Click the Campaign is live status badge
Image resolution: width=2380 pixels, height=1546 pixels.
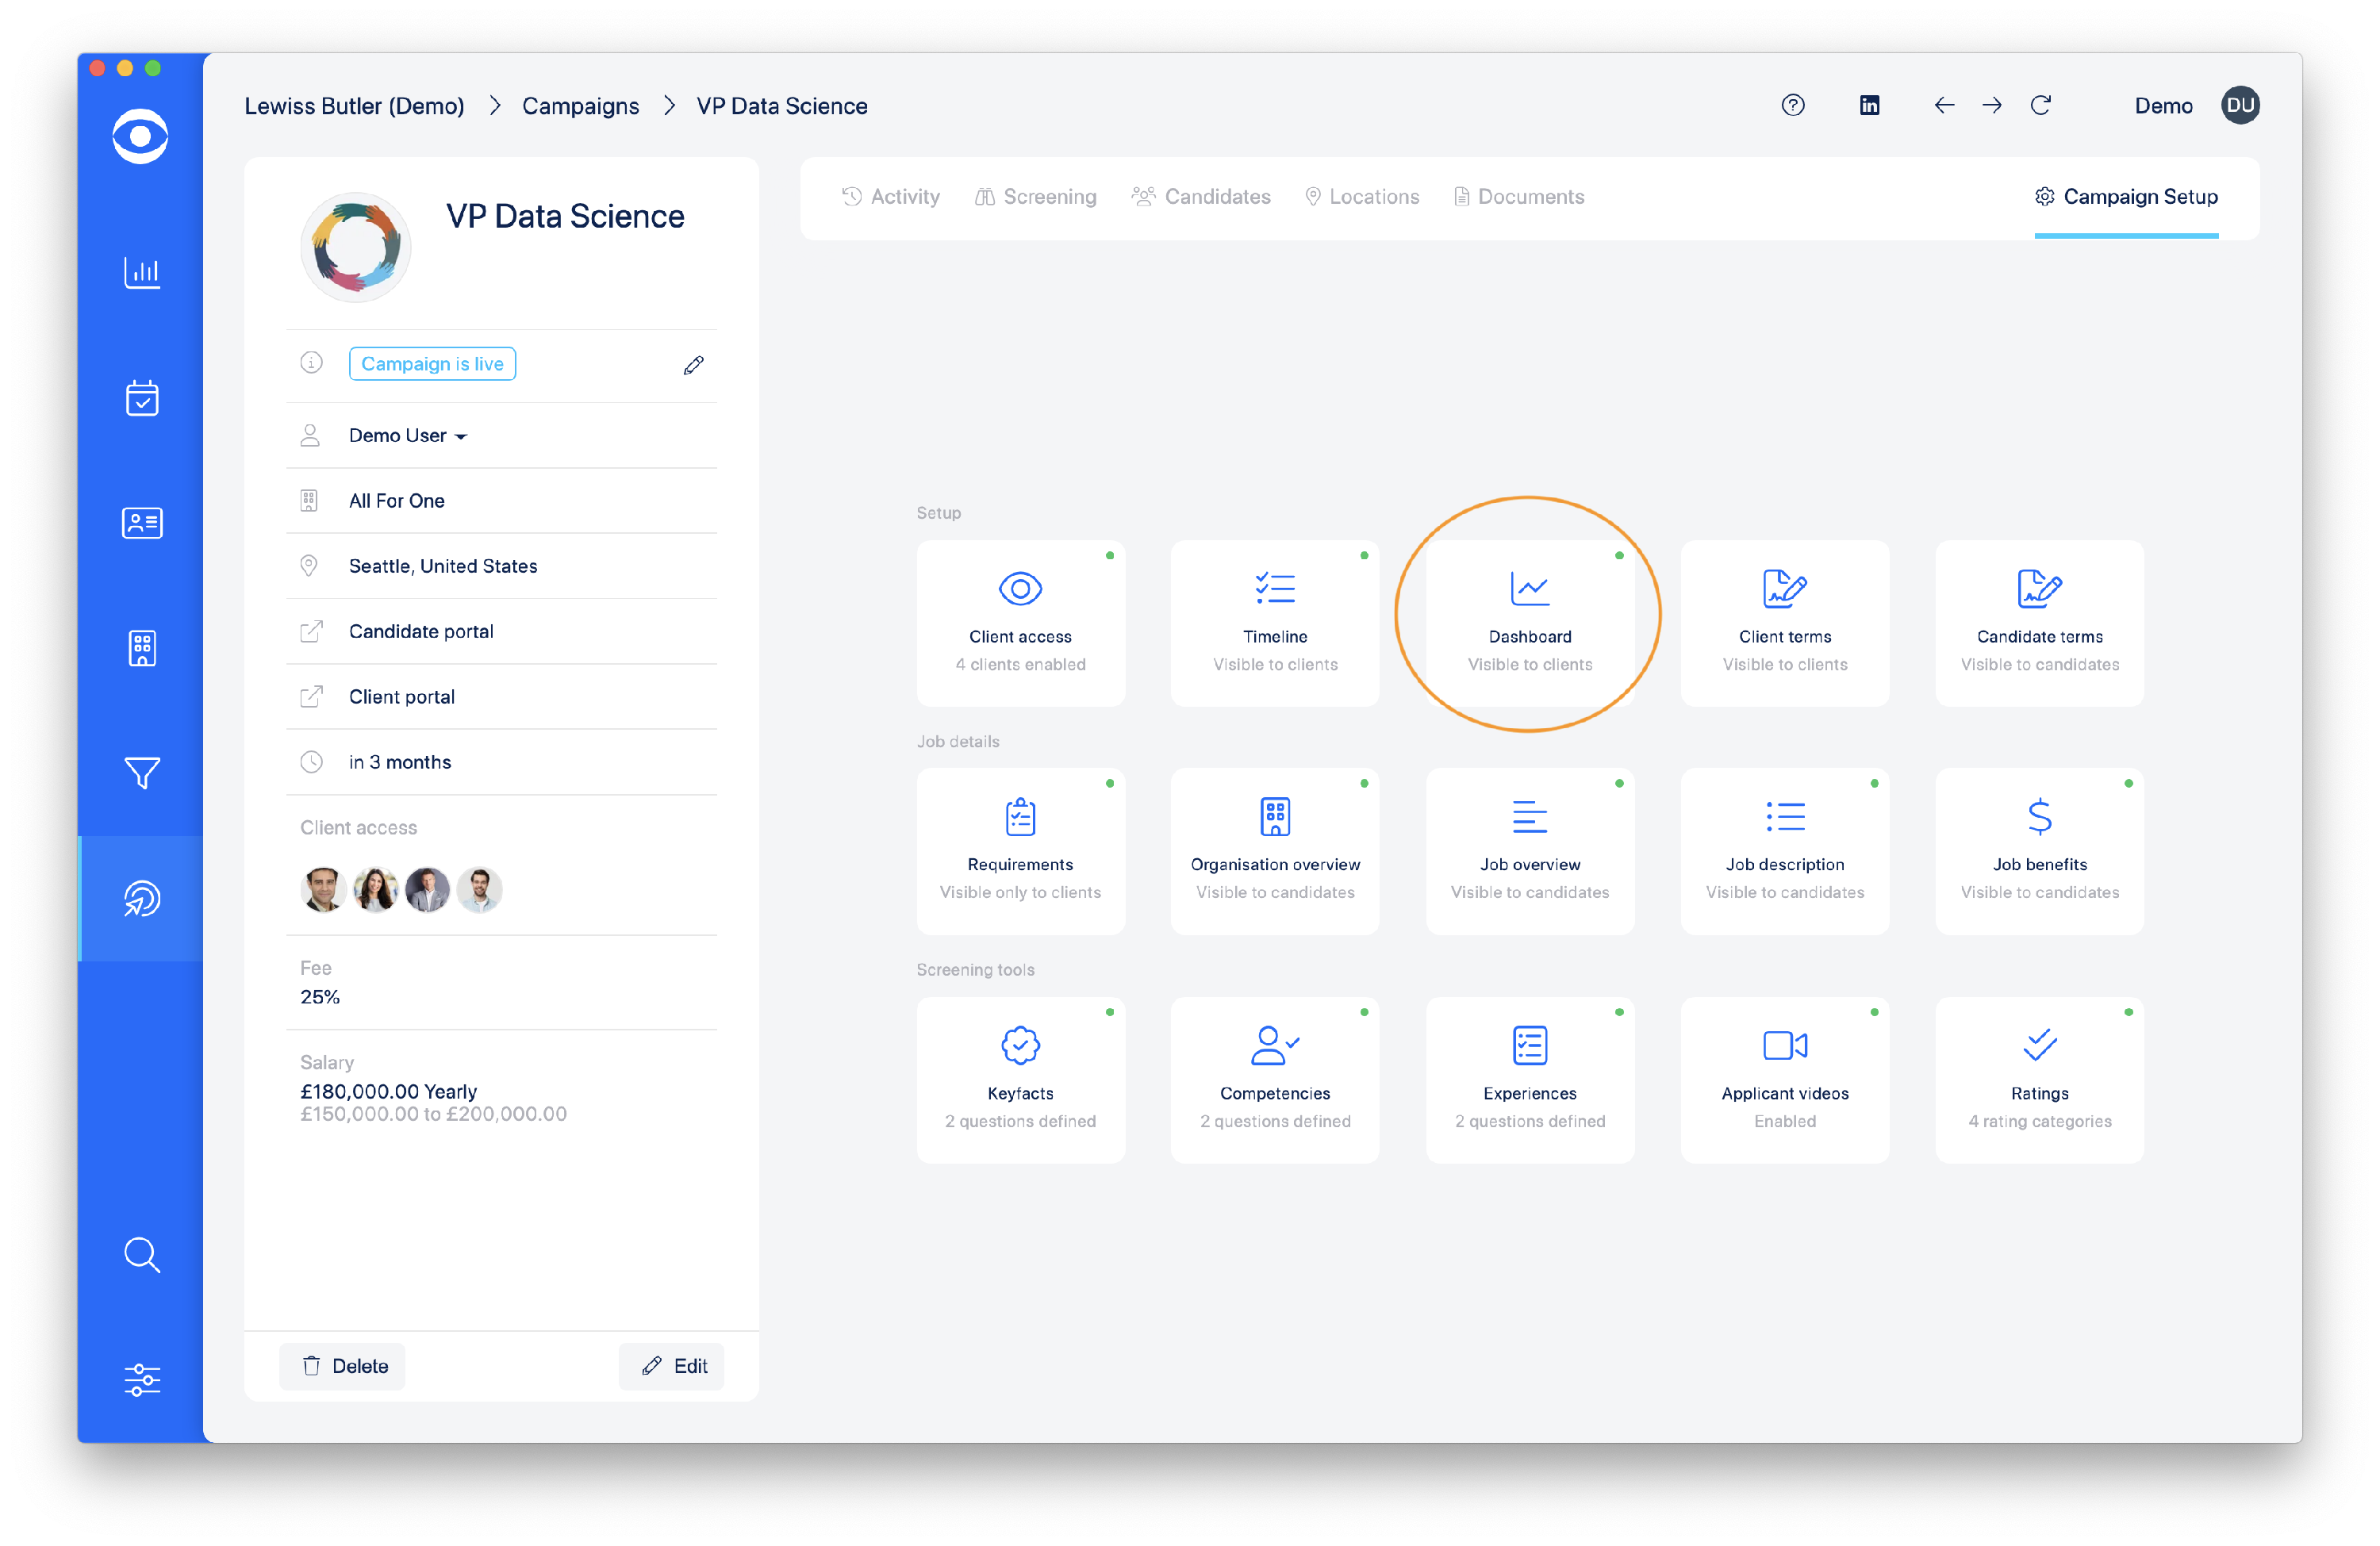pyautogui.click(x=432, y=363)
